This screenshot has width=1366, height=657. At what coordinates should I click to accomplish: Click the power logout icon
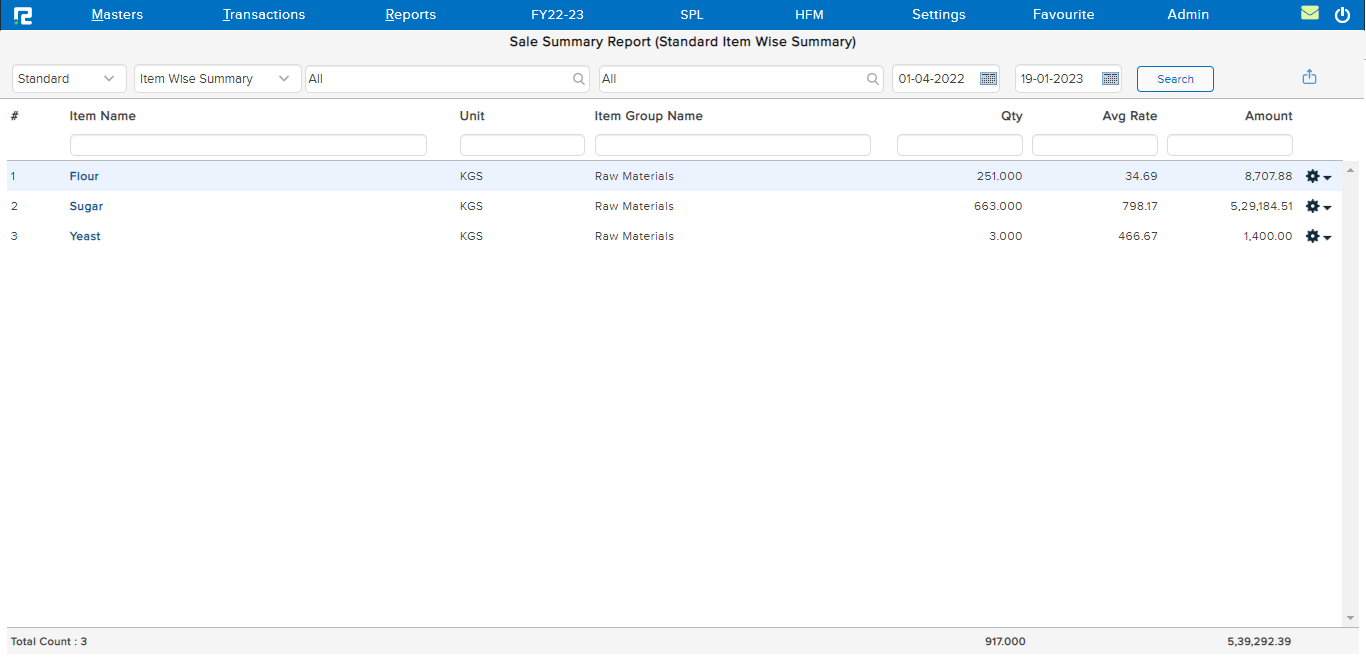coord(1342,15)
